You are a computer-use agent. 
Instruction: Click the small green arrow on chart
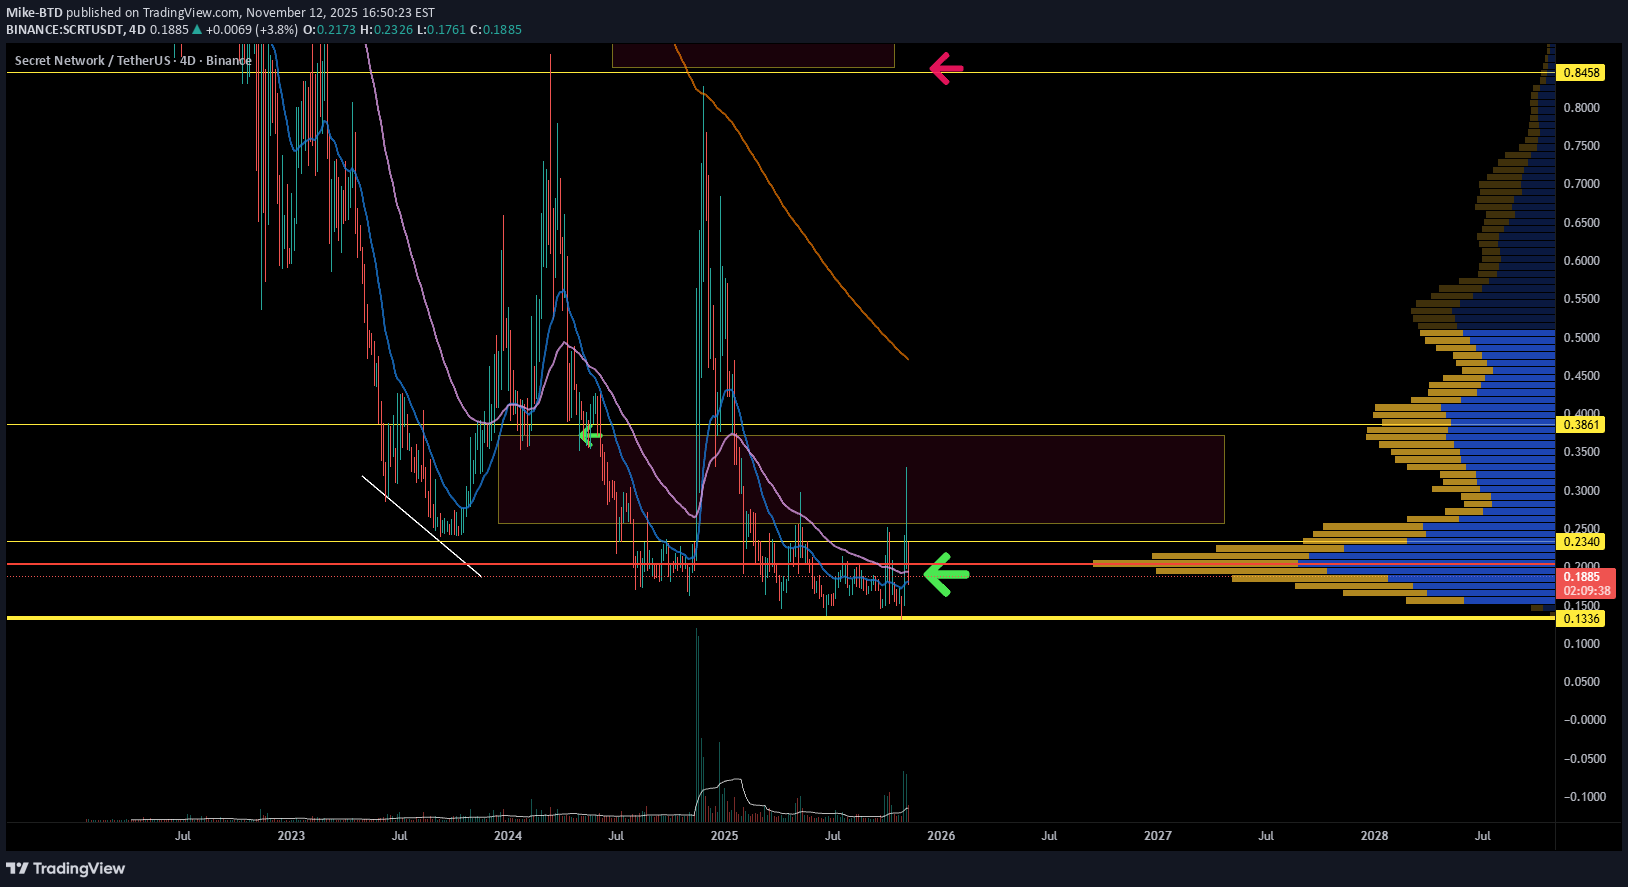coord(589,436)
